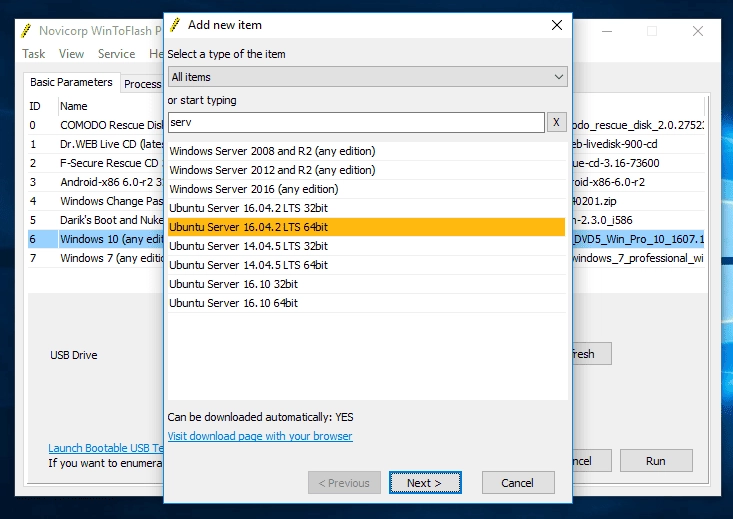This screenshot has height=519, width=733.
Task: Click the windows_7_professional file path cell
Action: point(638,258)
